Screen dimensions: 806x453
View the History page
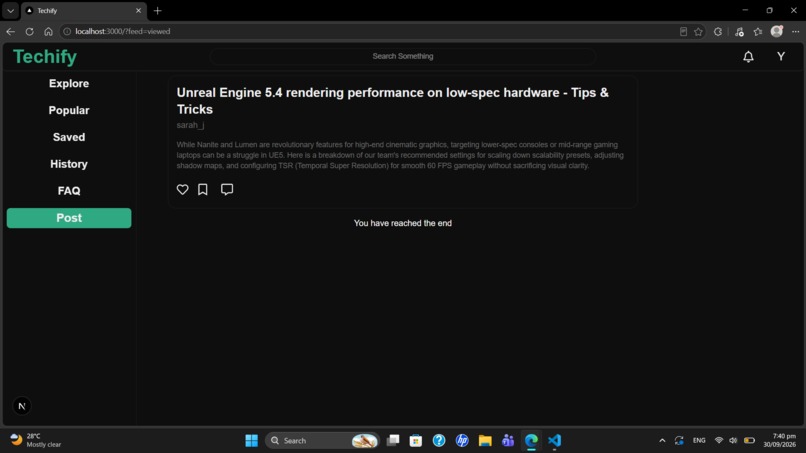pyautogui.click(x=69, y=164)
